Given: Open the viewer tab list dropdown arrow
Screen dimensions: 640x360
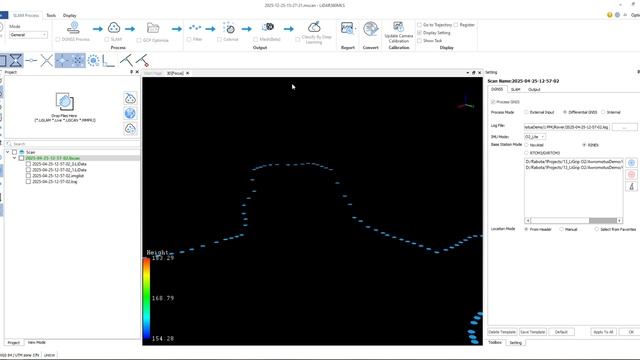Looking at the screenshot, I should pyautogui.click(x=467, y=73).
